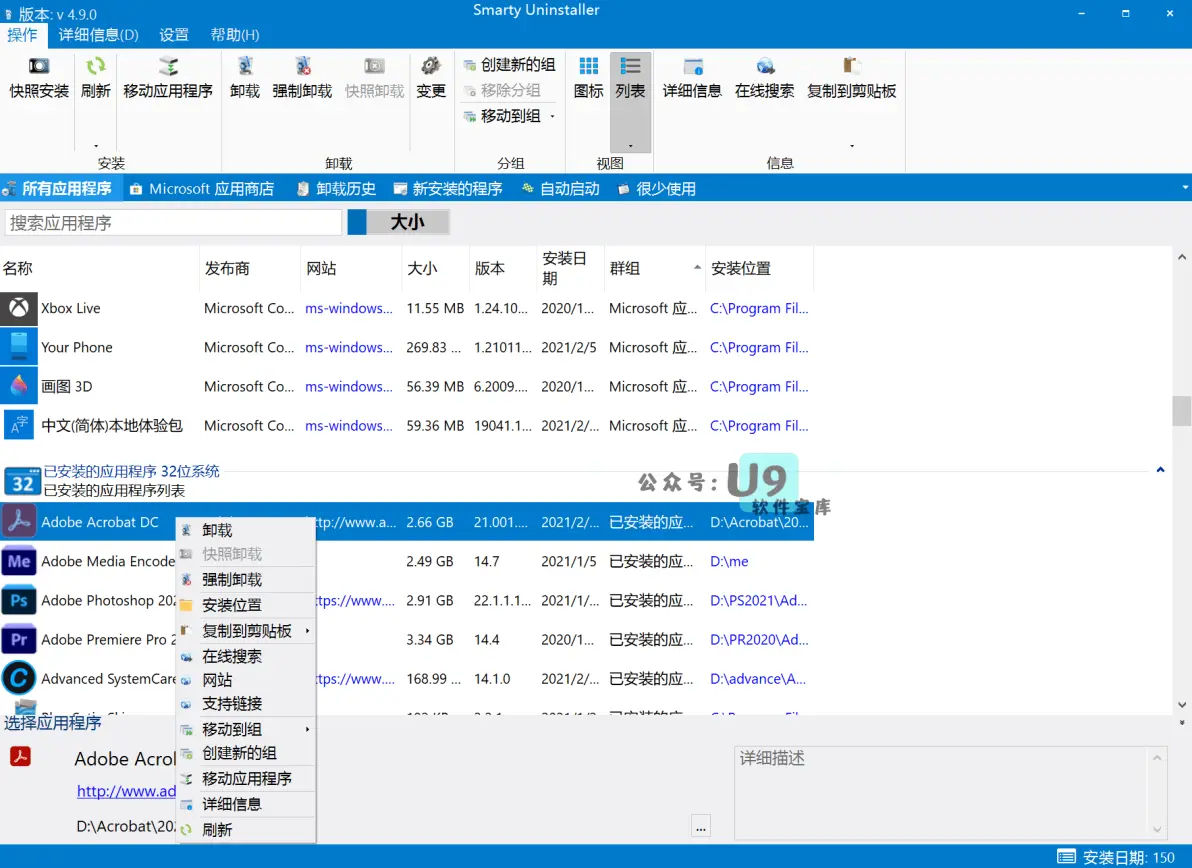This screenshot has width=1192, height=868.
Task: Choose 移动应用程序 in the context menu
Action: tap(246, 778)
